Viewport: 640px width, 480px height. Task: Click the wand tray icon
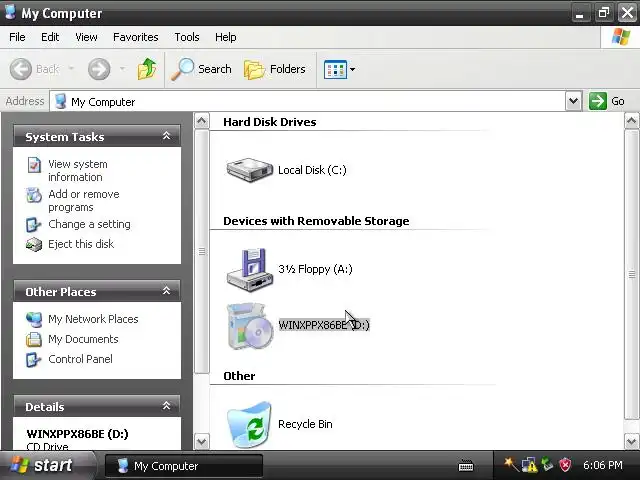(x=511, y=464)
